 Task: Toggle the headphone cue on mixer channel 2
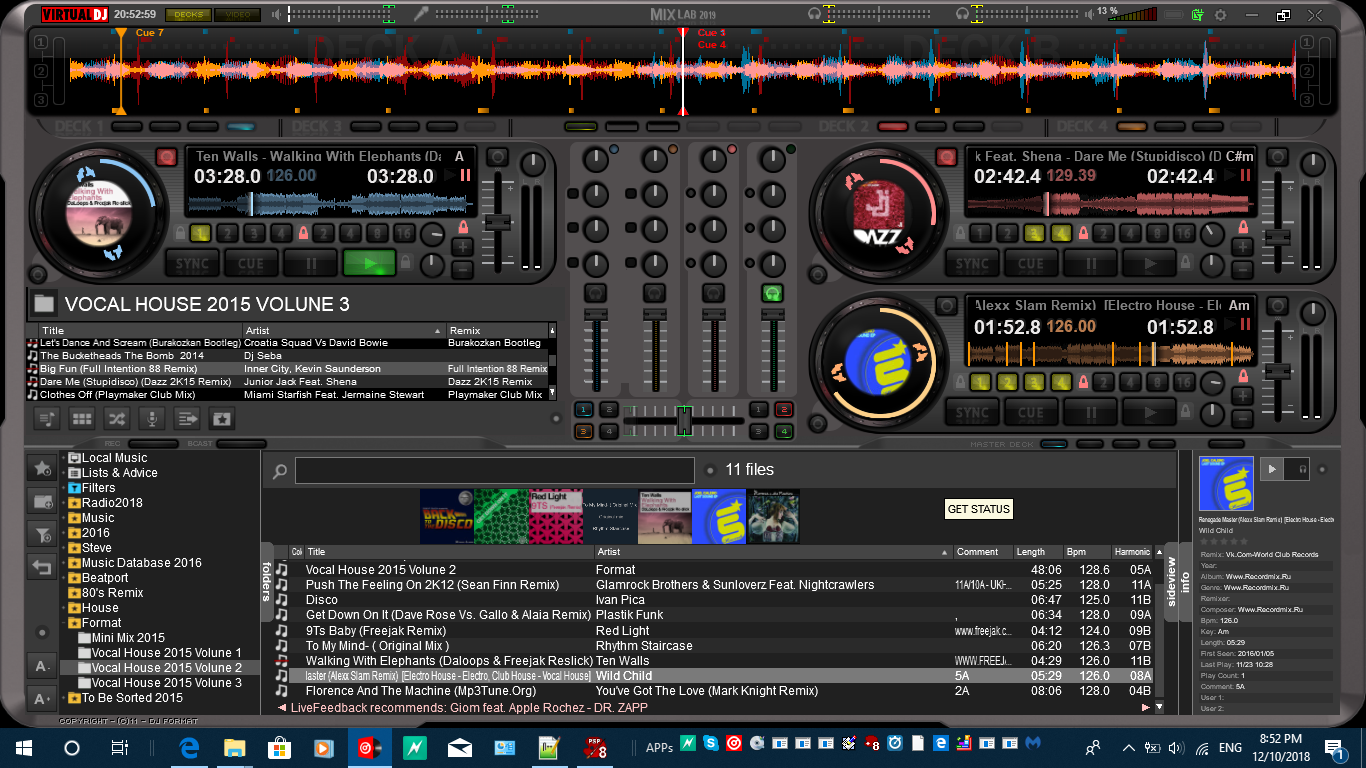coord(654,293)
